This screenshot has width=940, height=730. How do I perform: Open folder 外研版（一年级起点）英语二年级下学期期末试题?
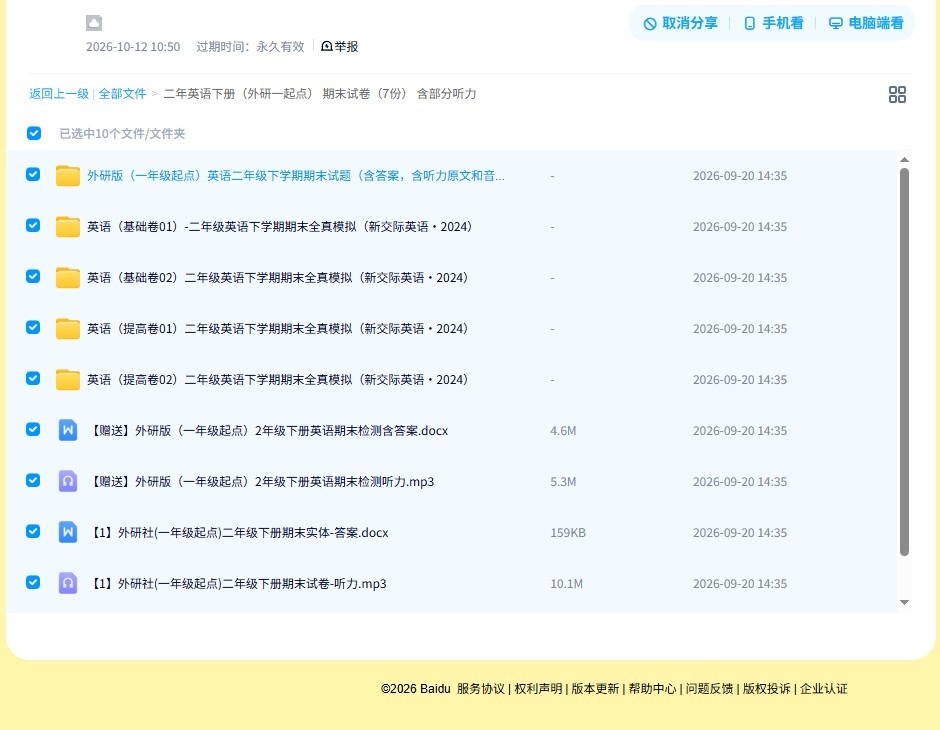click(296, 176)
